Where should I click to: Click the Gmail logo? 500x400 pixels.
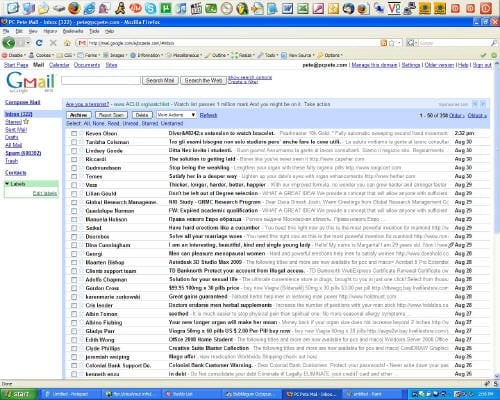[x=30, y=82]
